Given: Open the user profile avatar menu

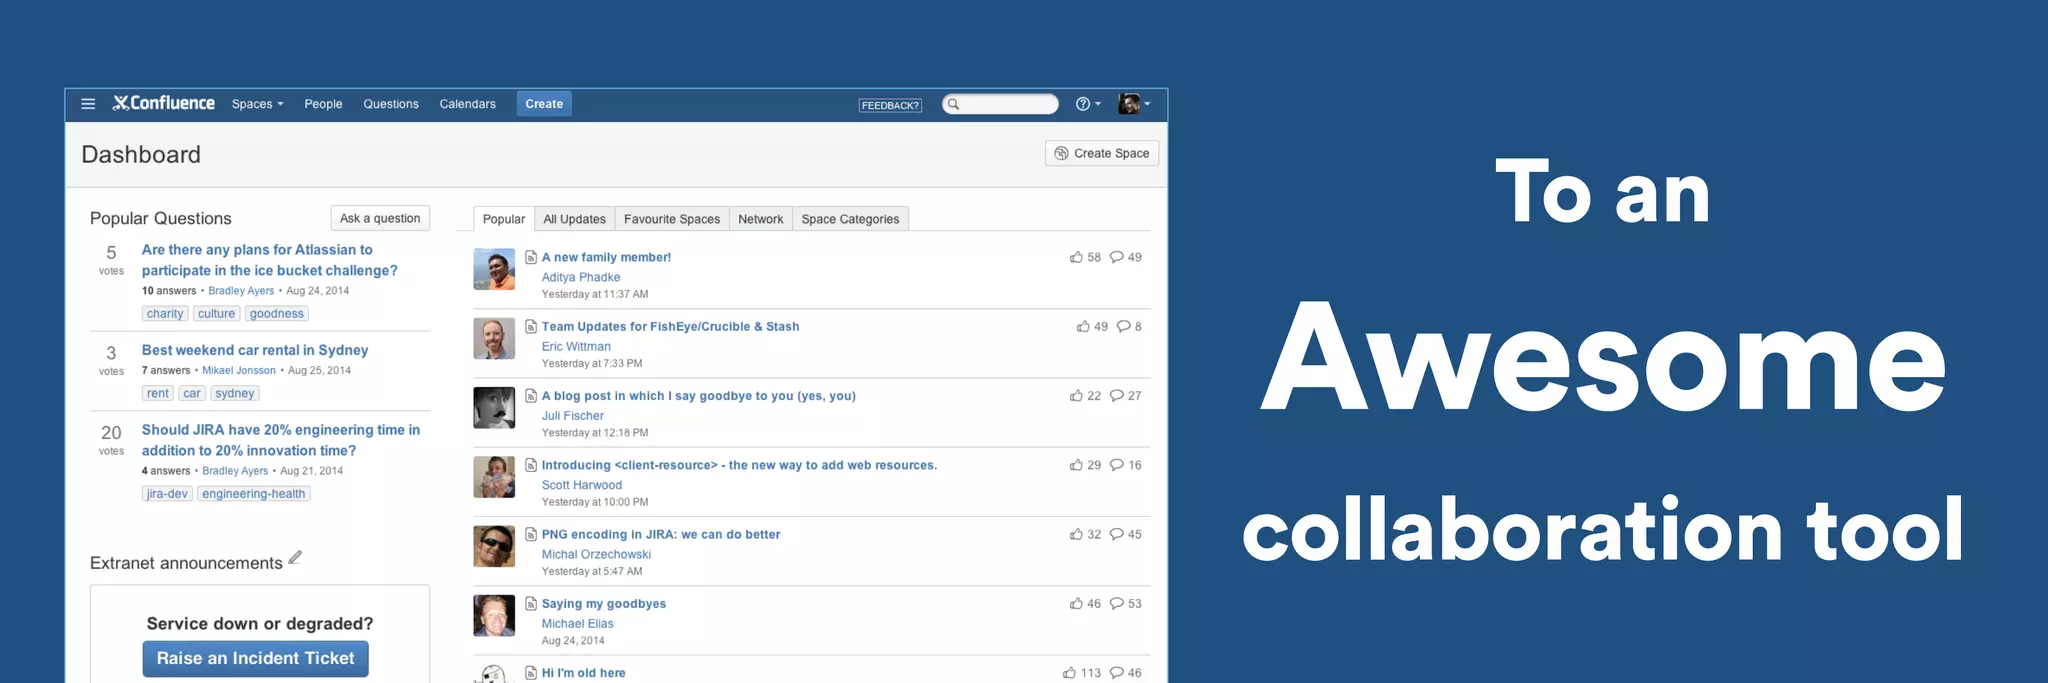Looking at the screenshot, I should pos(1134,104).
